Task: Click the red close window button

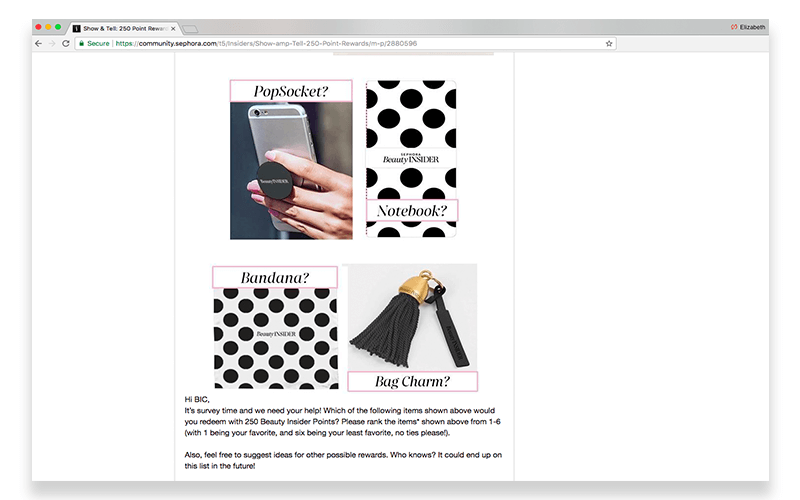Action: pyautogui.click(x=38, y=27)
